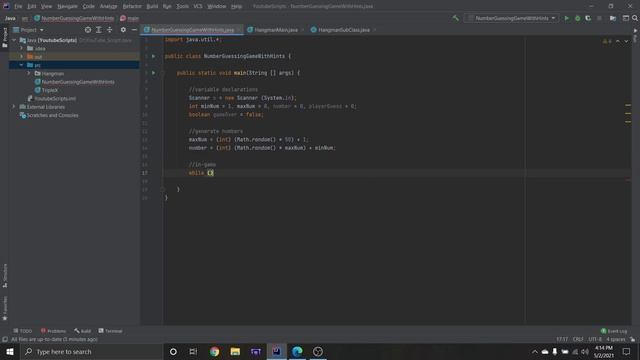Open the Build tool window
Image resolution: width=640 pixels, height=360 pixels.
[83, 331]
